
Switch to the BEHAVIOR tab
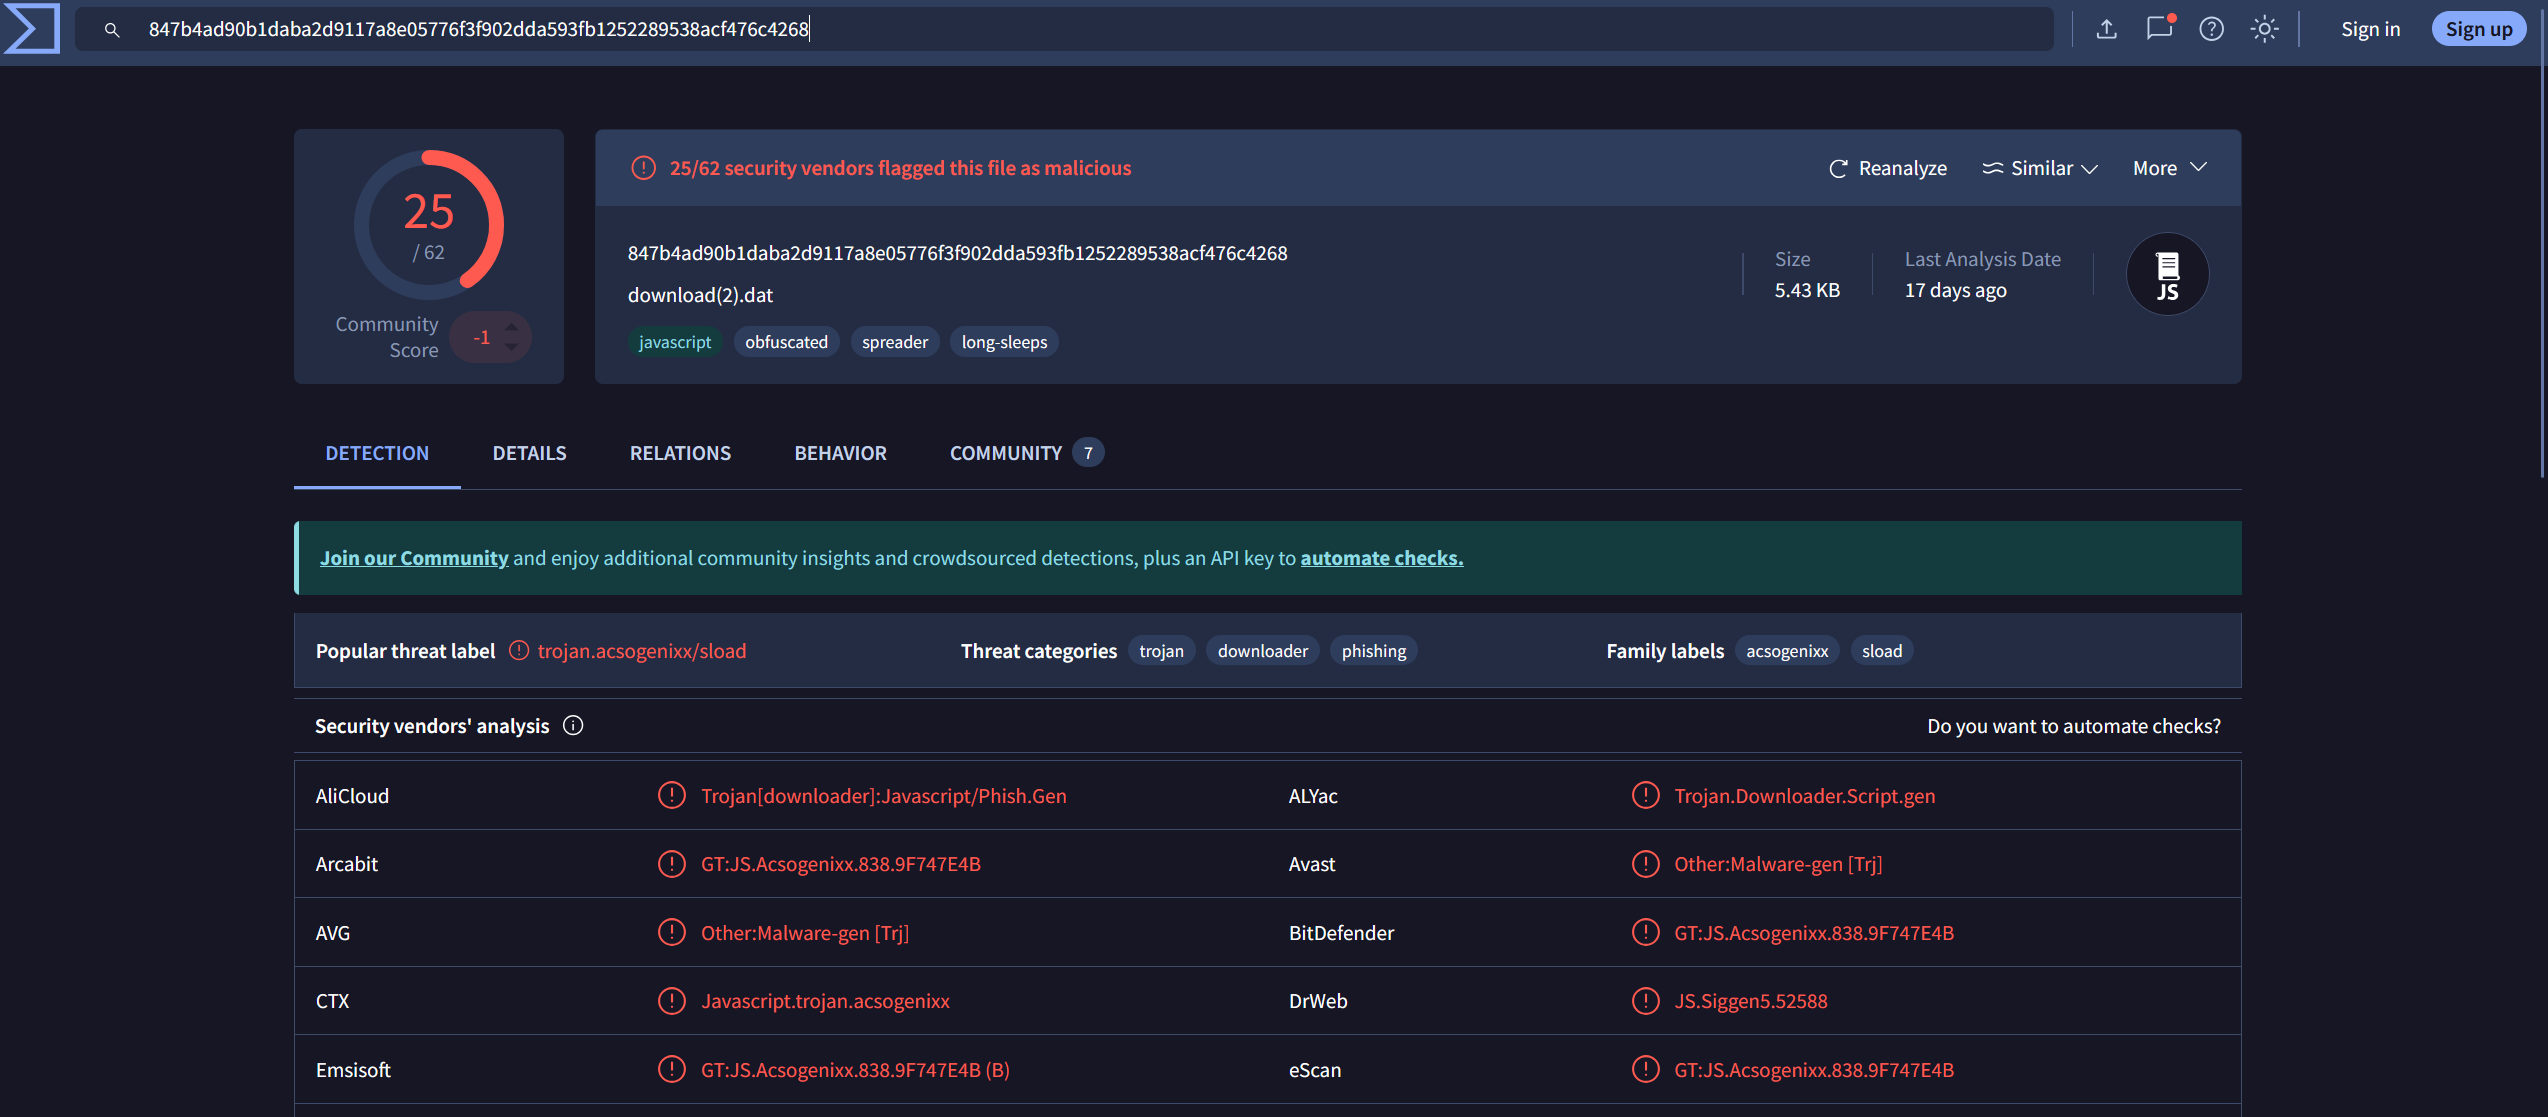pyautogui.click(x=840, y=452)
